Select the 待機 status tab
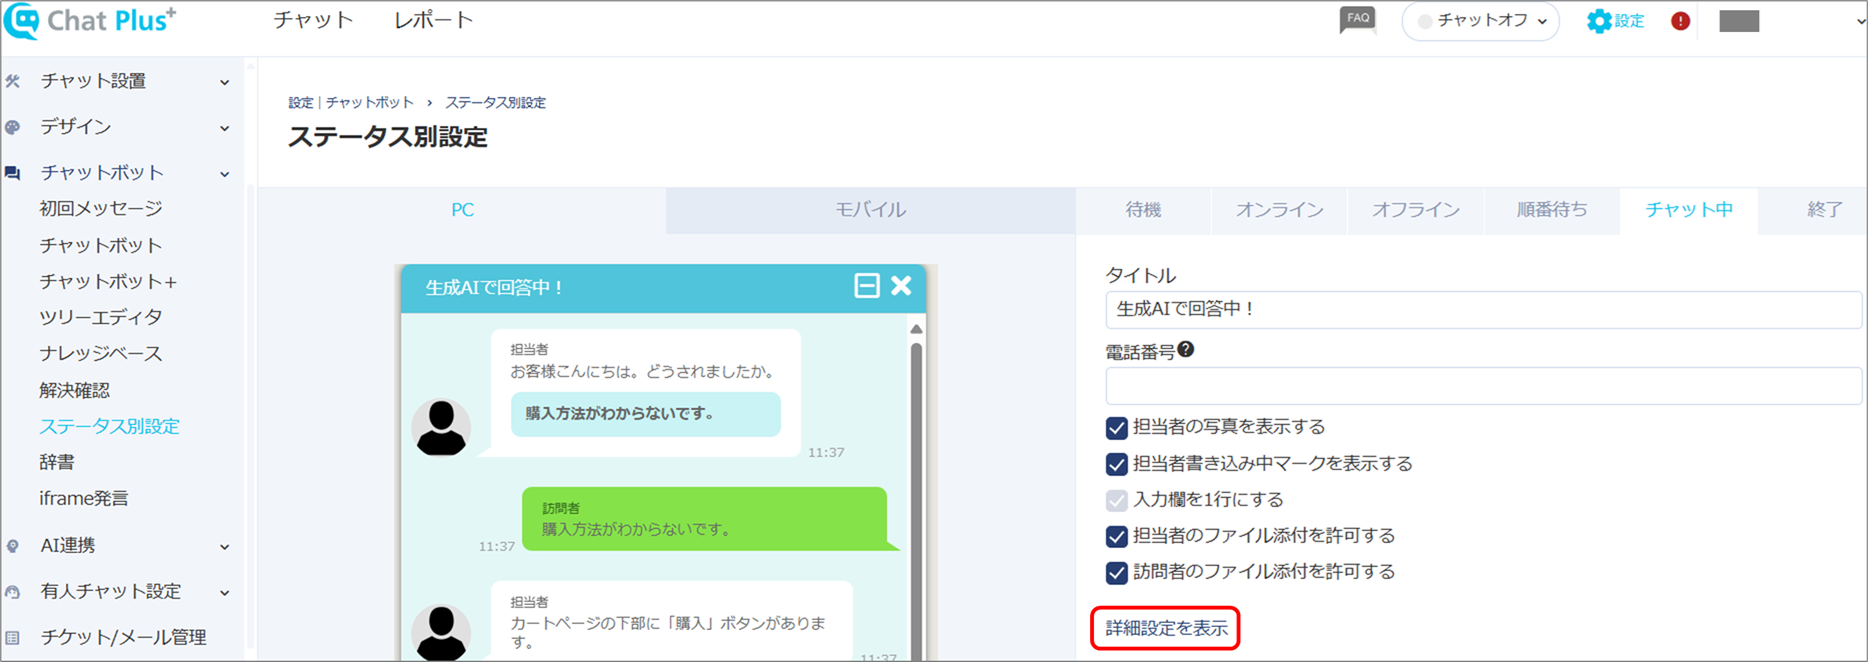The image size is (1868, 662). point(1143,210)
